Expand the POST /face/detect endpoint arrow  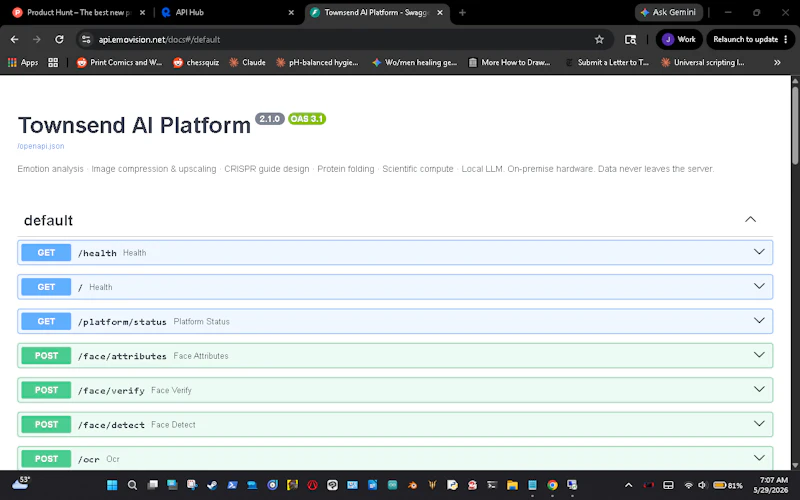(759, 423)
